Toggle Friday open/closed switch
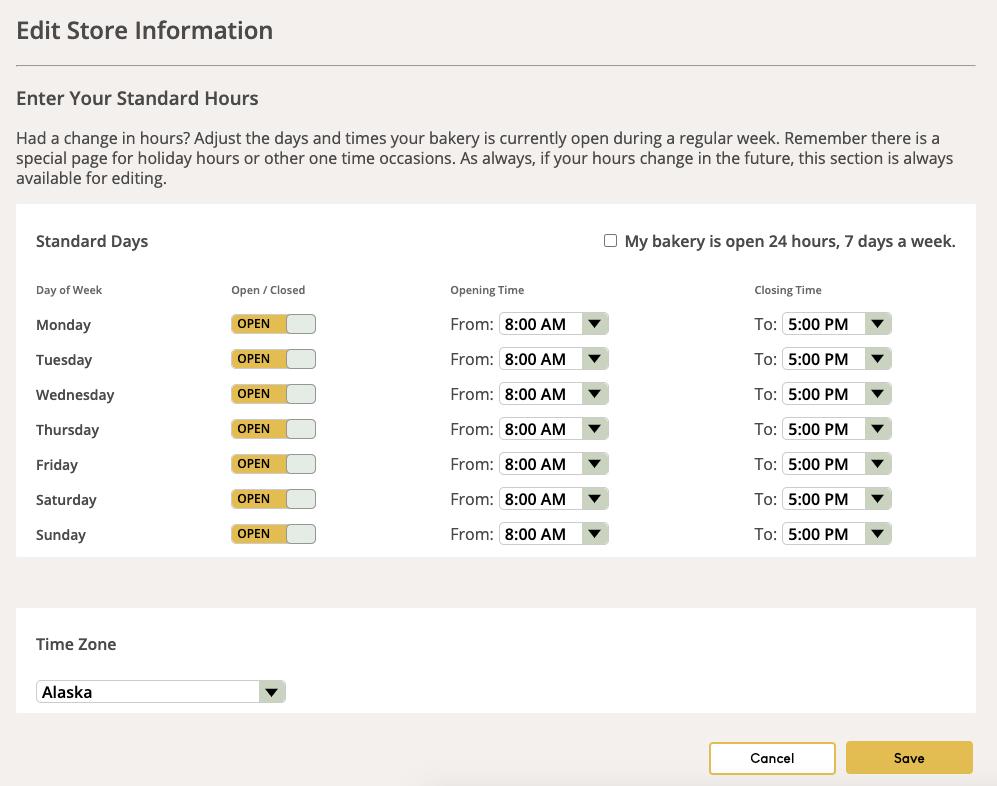 coord(273,464)
